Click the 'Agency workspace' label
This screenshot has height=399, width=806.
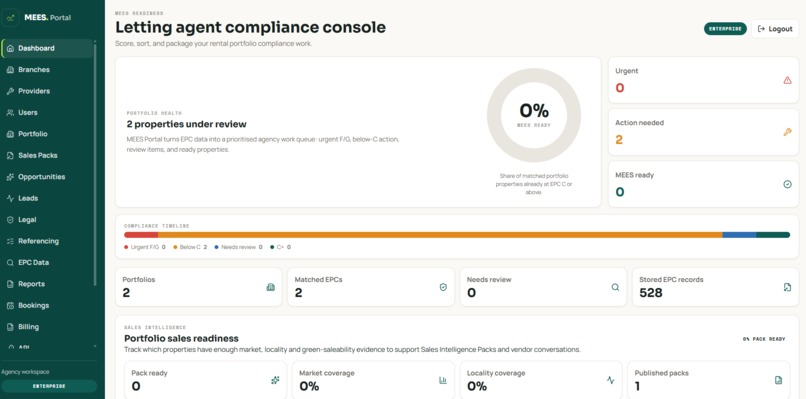pyautogui.click(x=26, y=372)
